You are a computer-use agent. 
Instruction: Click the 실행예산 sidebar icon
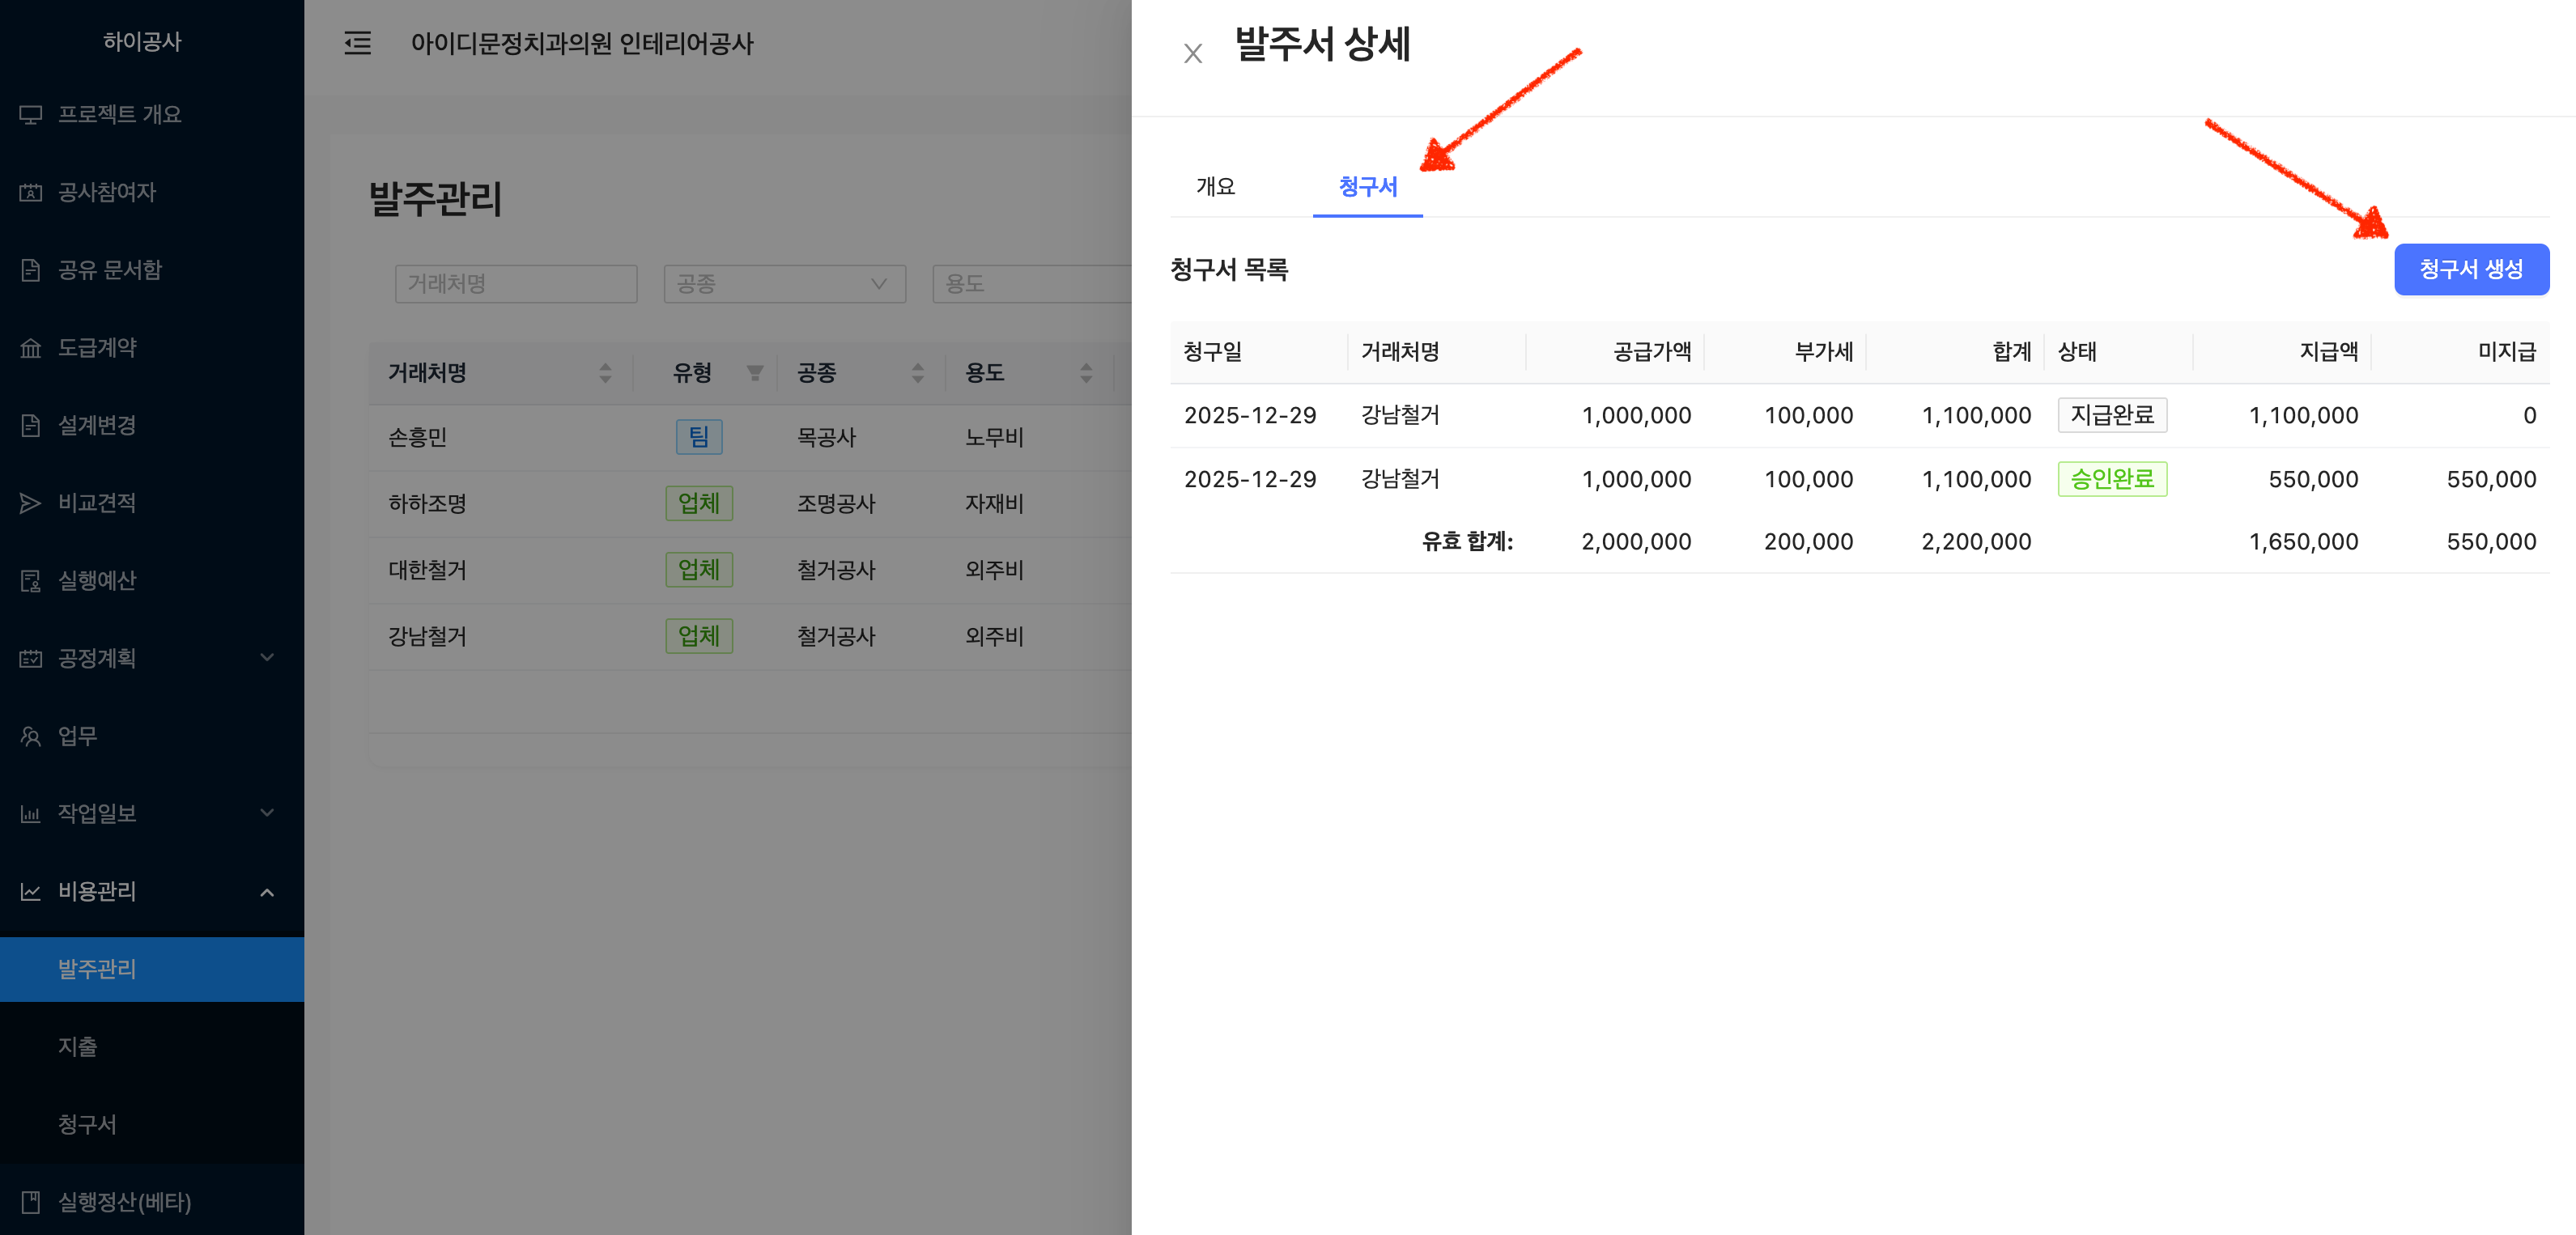31,580
